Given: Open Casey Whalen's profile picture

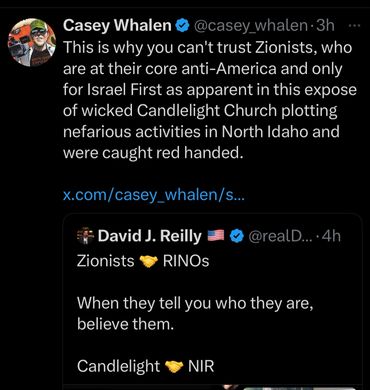Looking at the screenshot, I should [x=32, y=42].
